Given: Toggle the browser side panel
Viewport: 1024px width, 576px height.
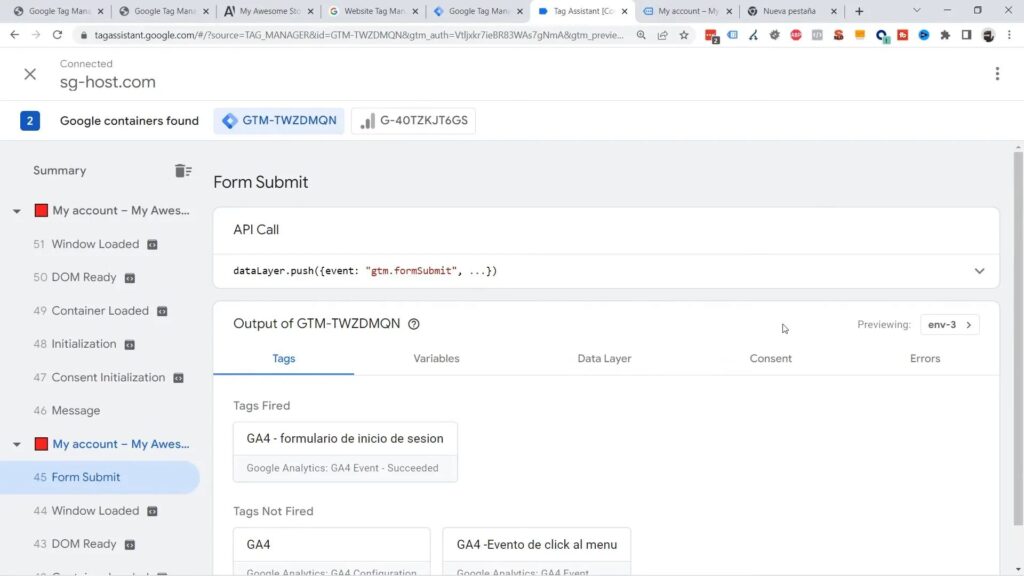Looking at the screenshot, I should [x=967, y=35].
